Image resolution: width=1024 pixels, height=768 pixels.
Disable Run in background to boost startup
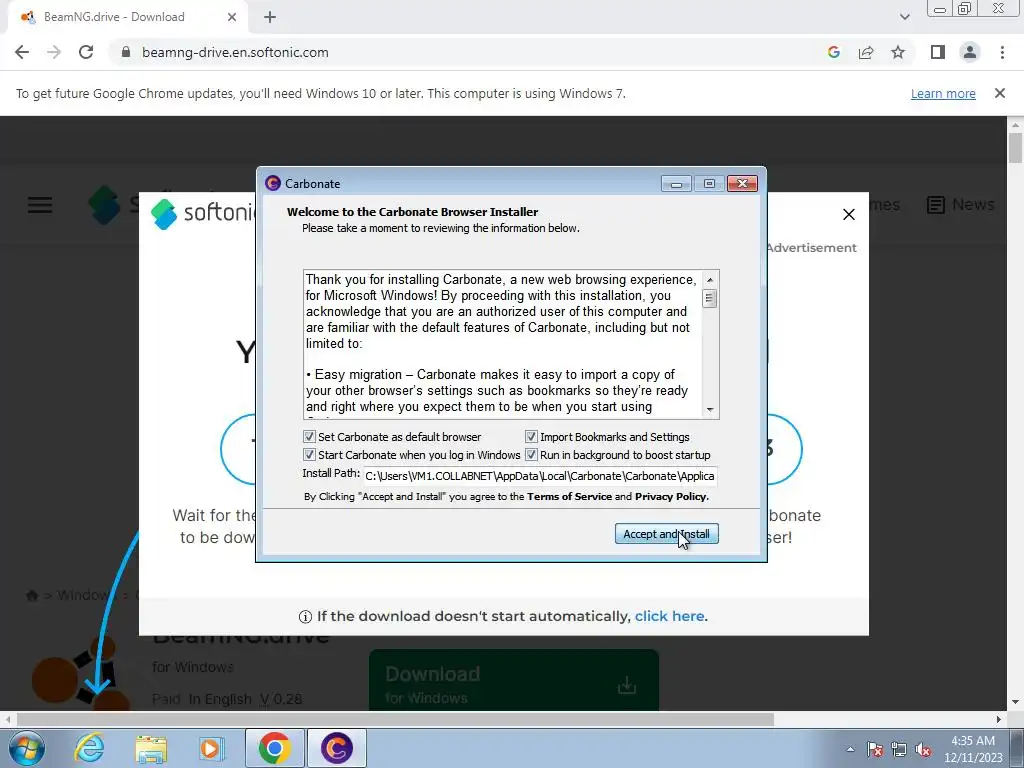click(531, 455)
